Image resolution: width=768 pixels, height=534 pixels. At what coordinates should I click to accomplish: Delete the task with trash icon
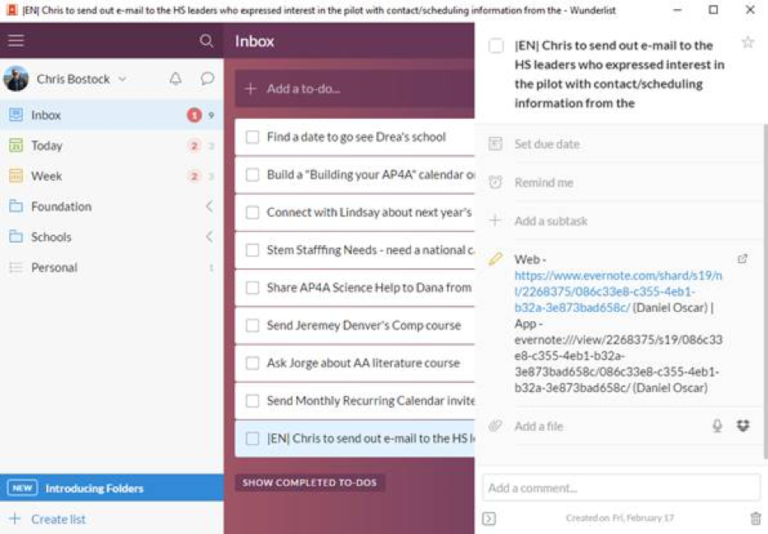(756, 518)
